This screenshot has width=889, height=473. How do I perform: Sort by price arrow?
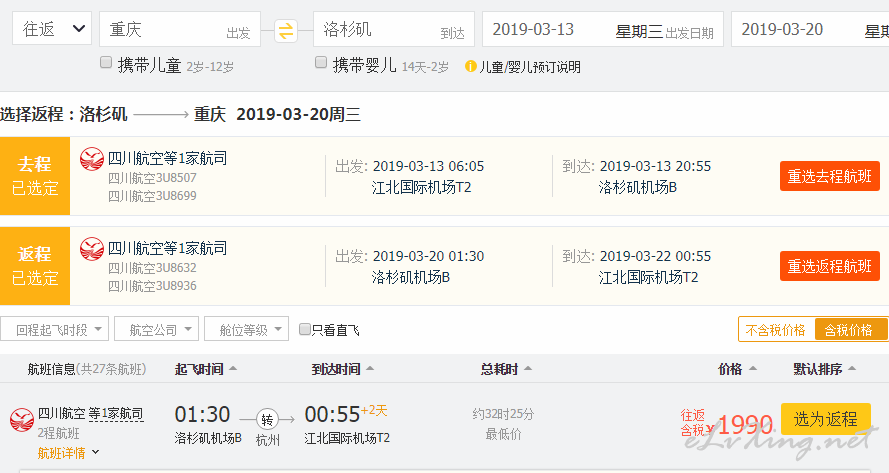pos(752,369)
